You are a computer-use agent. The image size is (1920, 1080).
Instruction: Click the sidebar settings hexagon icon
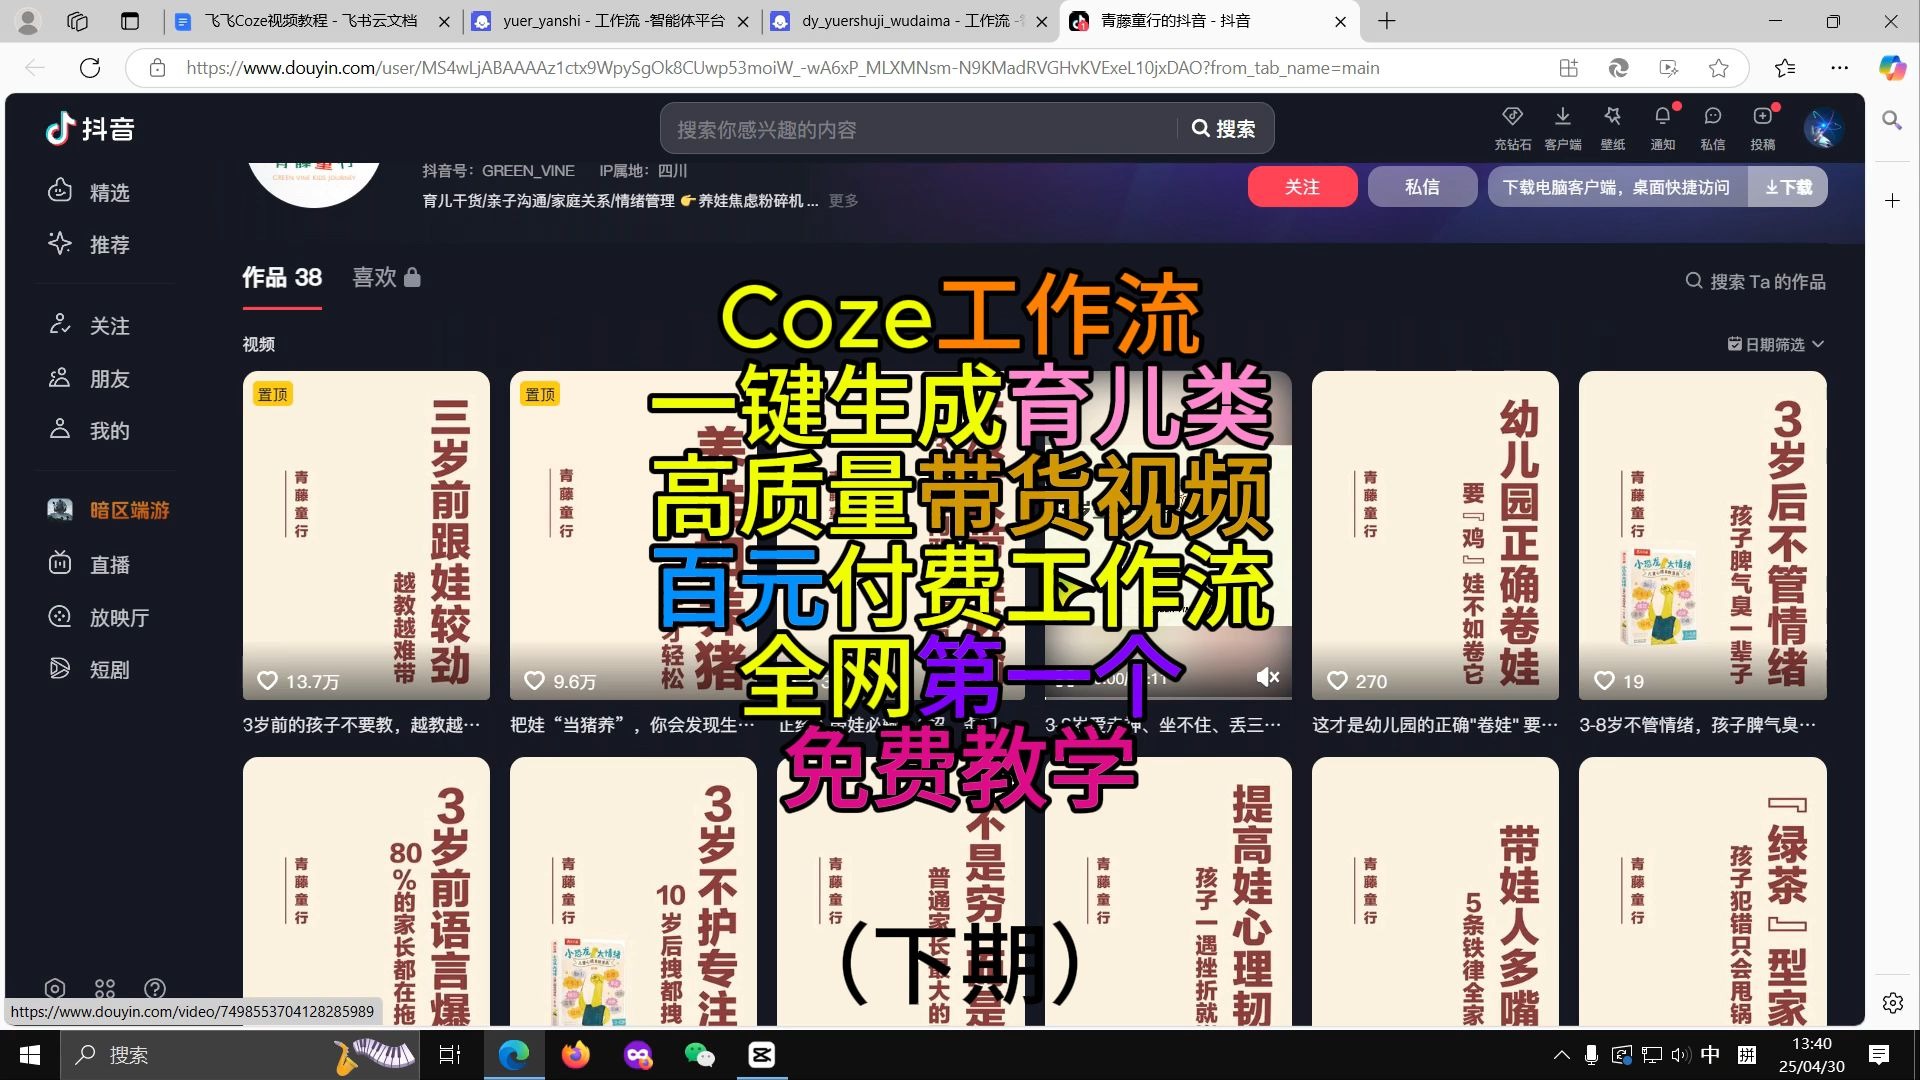pyautogui.click(x=55, y=988)
